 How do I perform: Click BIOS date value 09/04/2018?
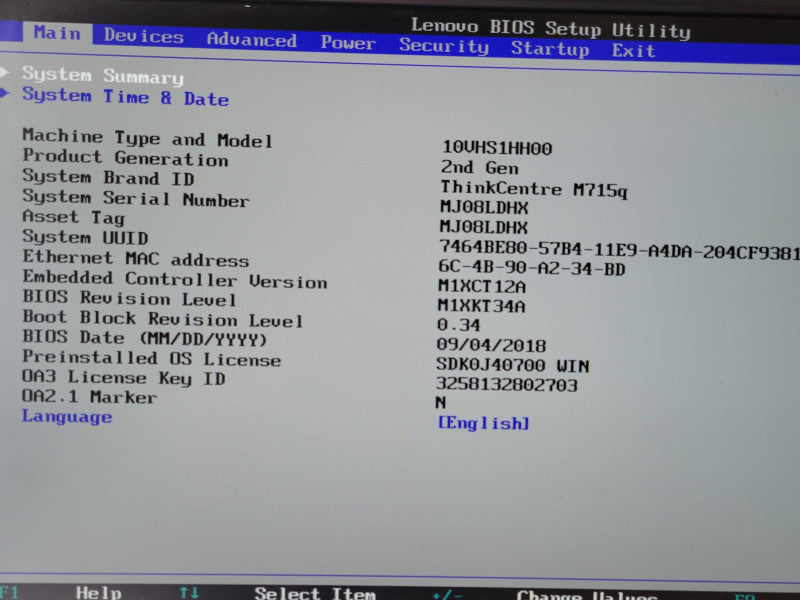tap(491, 345)
